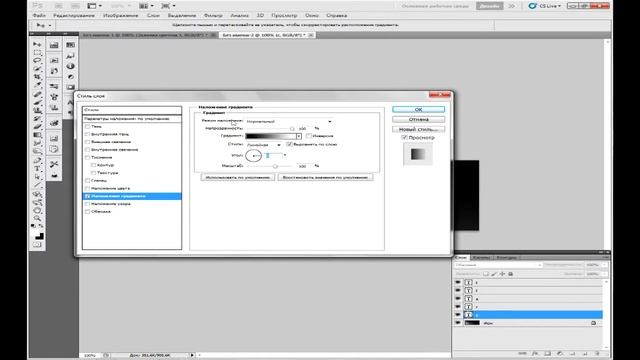Click OK in the layer style dialog
640x360 pixels.
coord(418,109)
